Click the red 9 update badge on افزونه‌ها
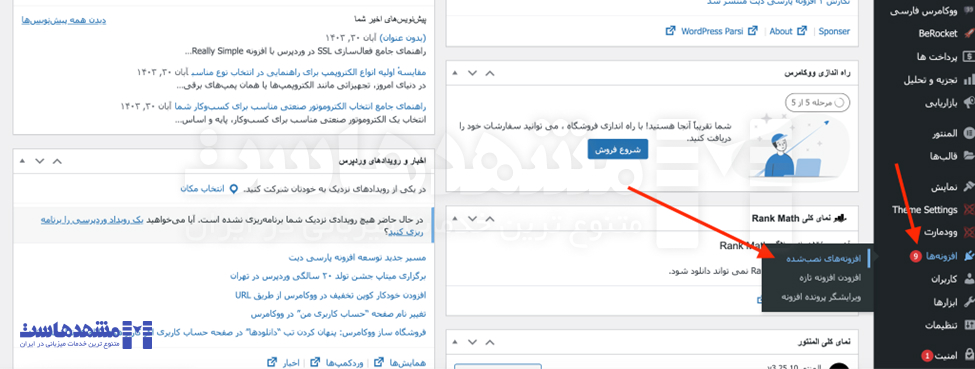 point(915,256)
